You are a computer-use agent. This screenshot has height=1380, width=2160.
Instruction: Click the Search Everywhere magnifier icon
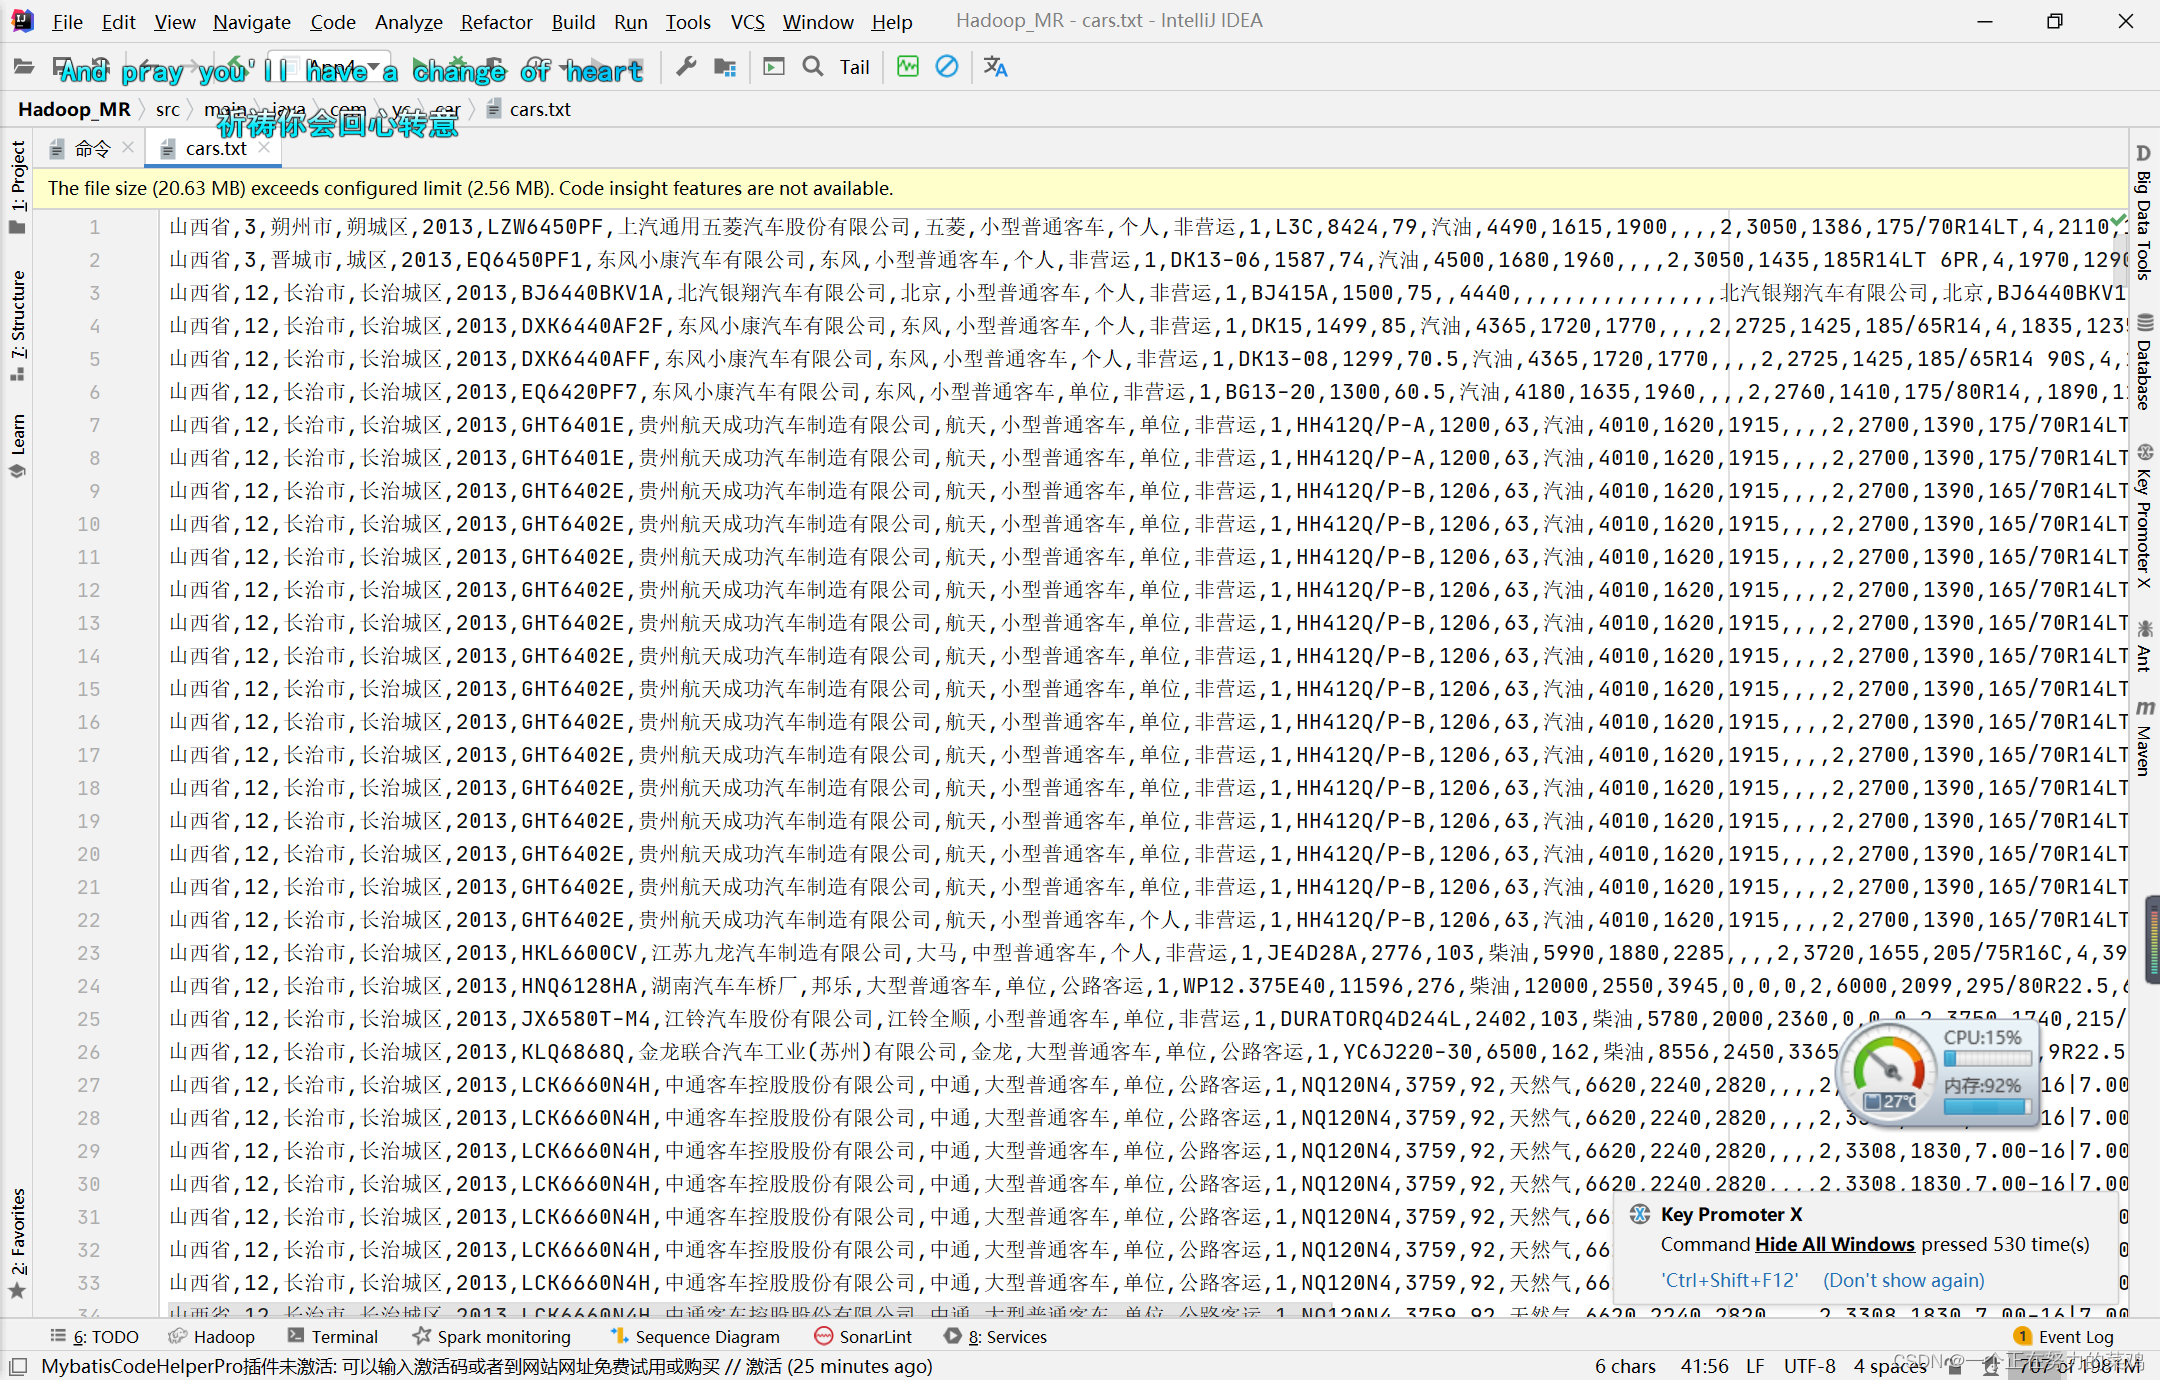coord(813,67)
